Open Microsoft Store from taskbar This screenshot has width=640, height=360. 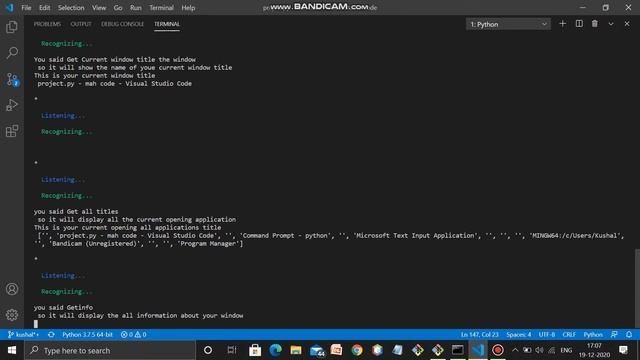click(255, 350)
